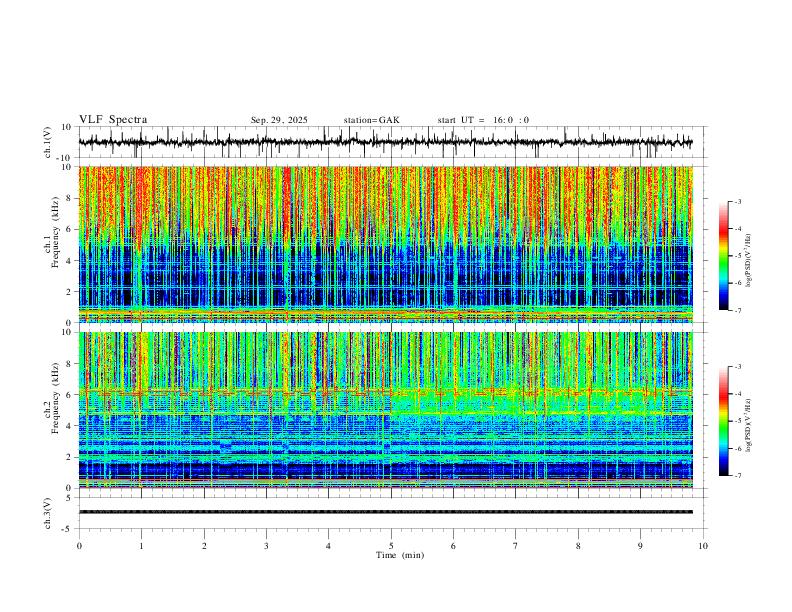Click the "6" kHz tick on ch.2 spectrogram axis
This screenshot has height=612, width=792.
pyautogui.click(x=70, y=394)
